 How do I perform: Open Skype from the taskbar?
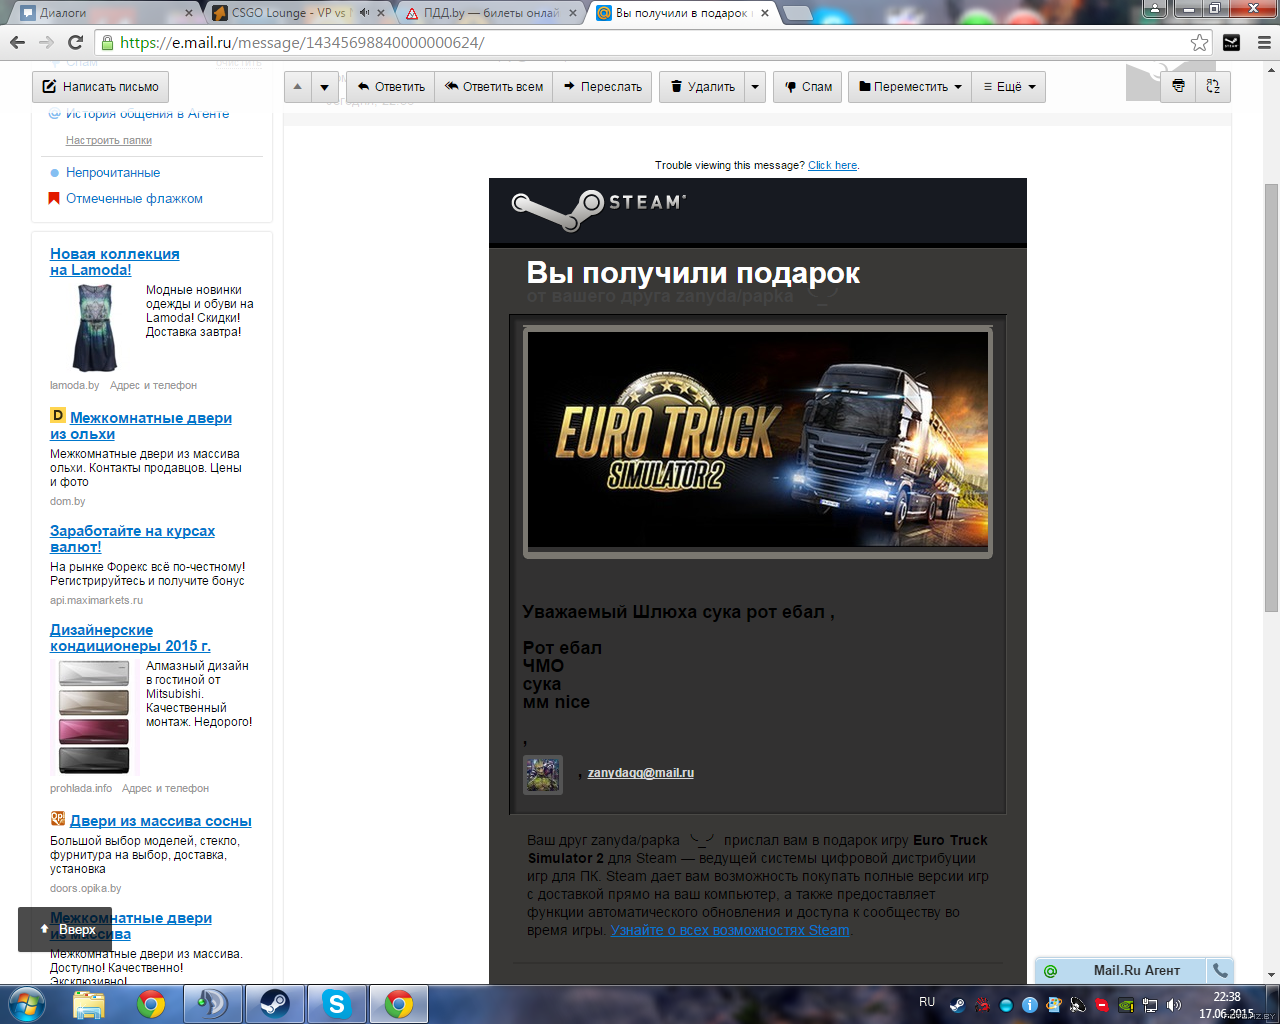[337, 1004]
